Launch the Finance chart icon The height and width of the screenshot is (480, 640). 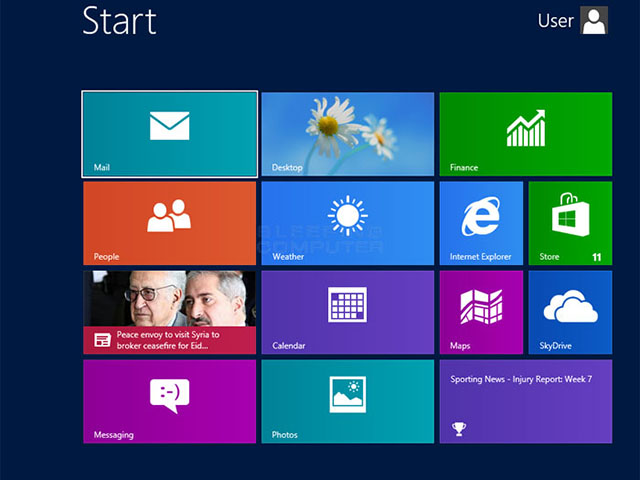(x=525, y=129)
